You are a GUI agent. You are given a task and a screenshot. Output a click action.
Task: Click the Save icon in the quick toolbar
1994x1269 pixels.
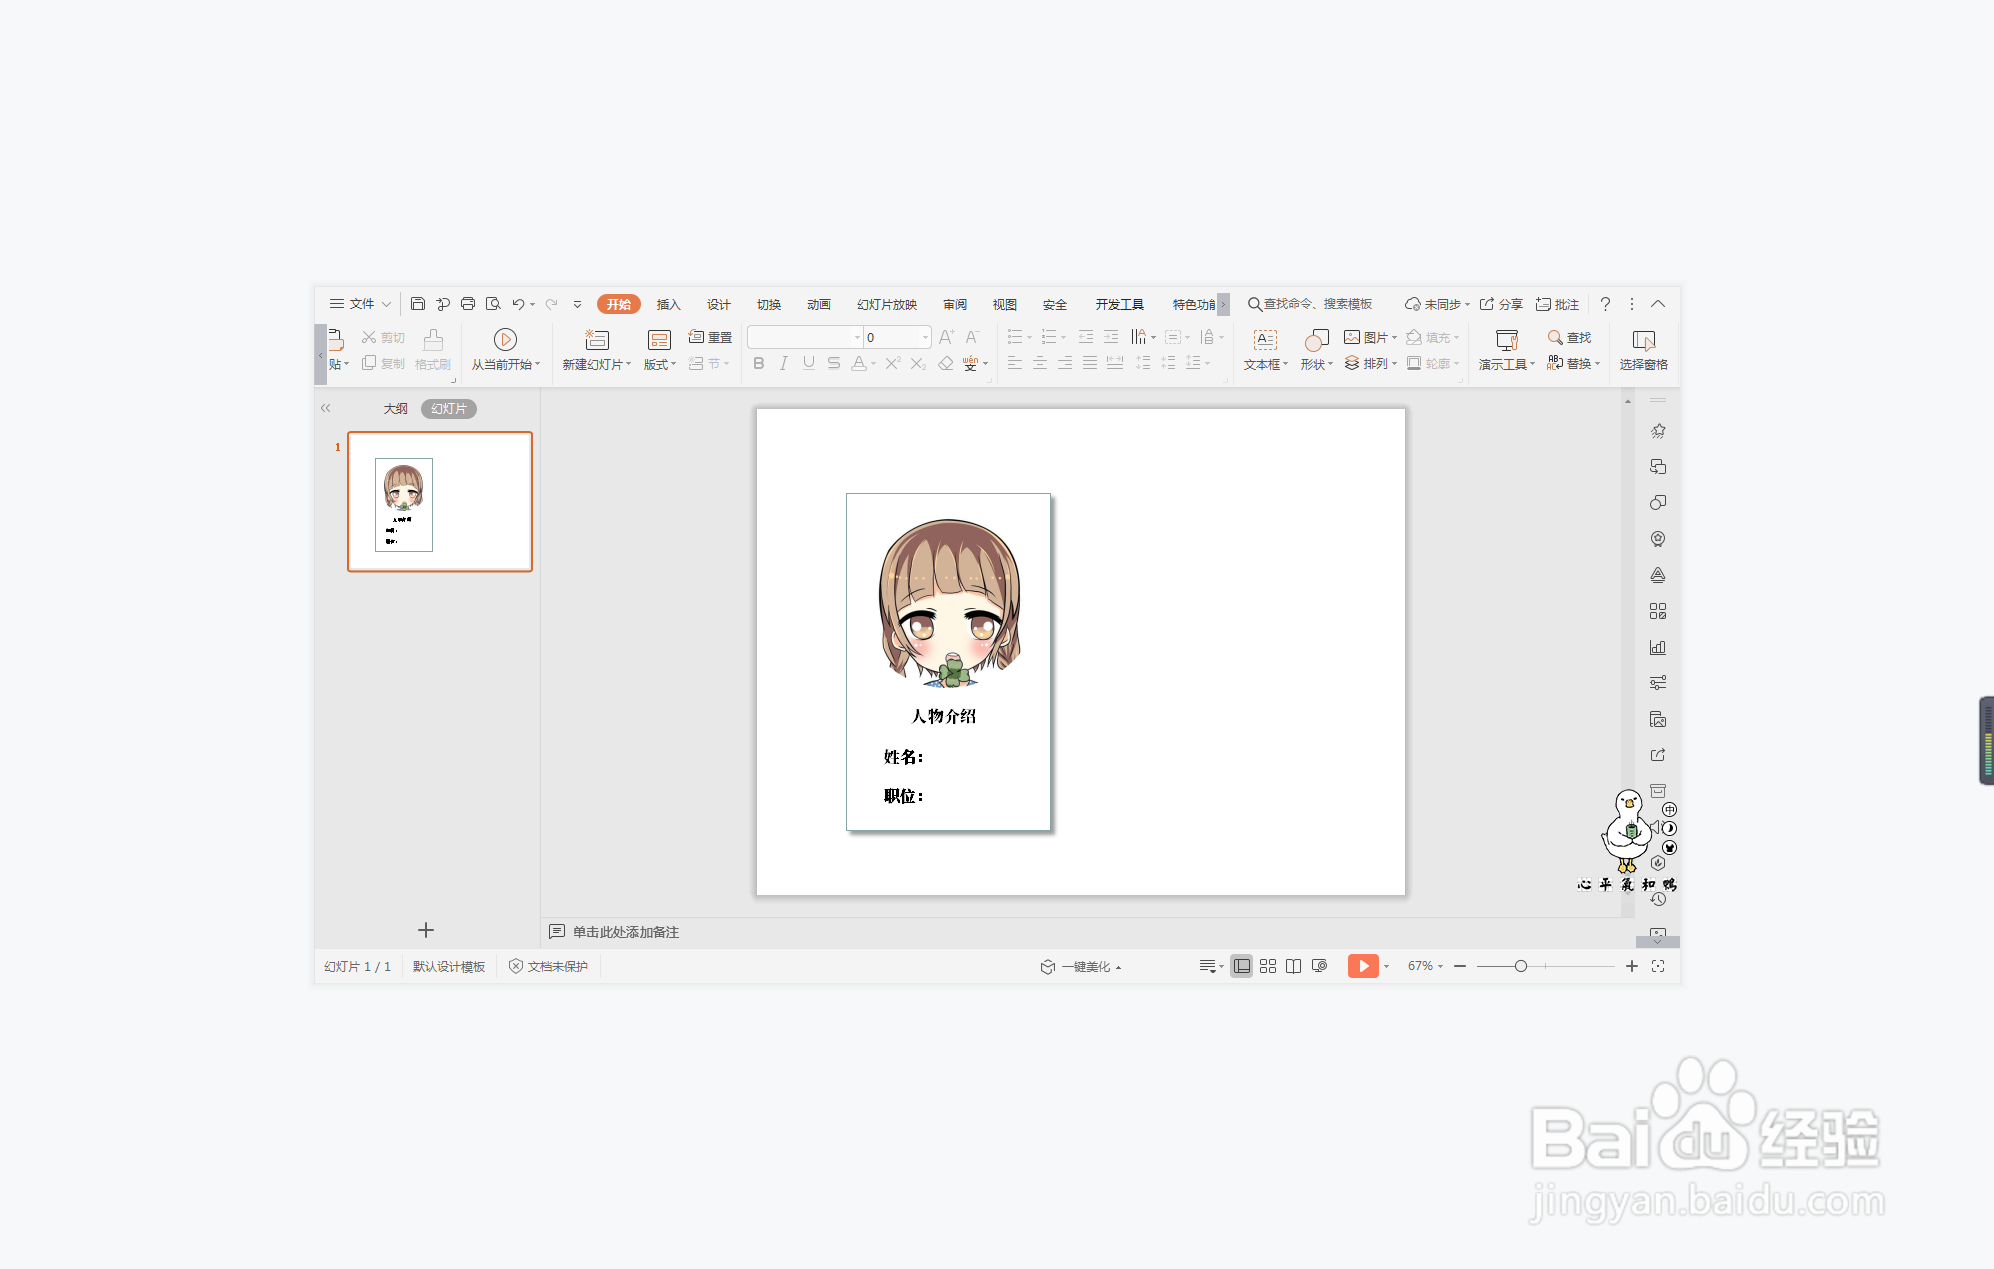418,304
